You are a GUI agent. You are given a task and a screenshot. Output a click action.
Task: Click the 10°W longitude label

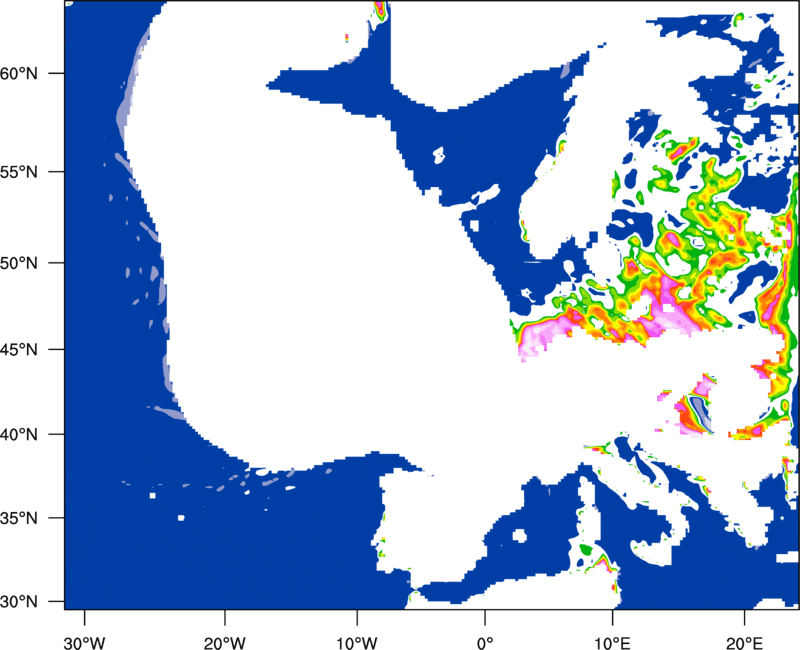click(x=357, y=643)
